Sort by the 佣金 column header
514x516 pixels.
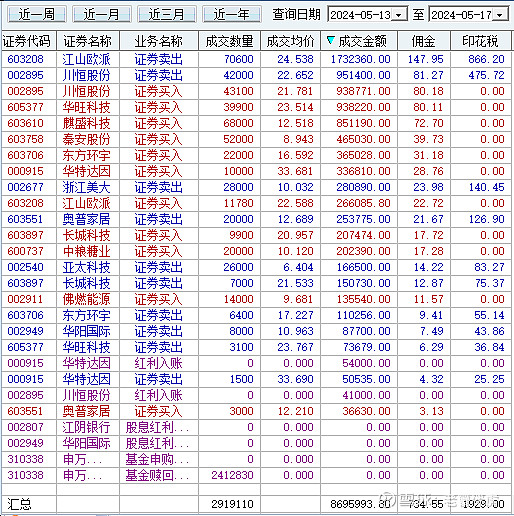click(424, 41)
